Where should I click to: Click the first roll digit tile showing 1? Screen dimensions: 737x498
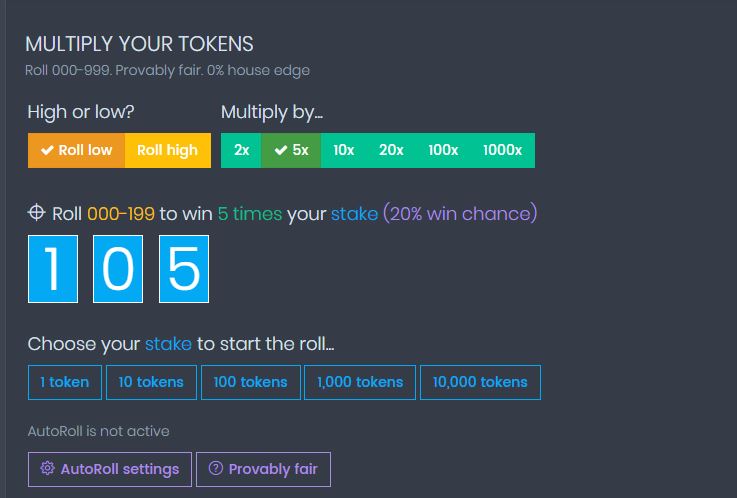(x=52, y=269)
